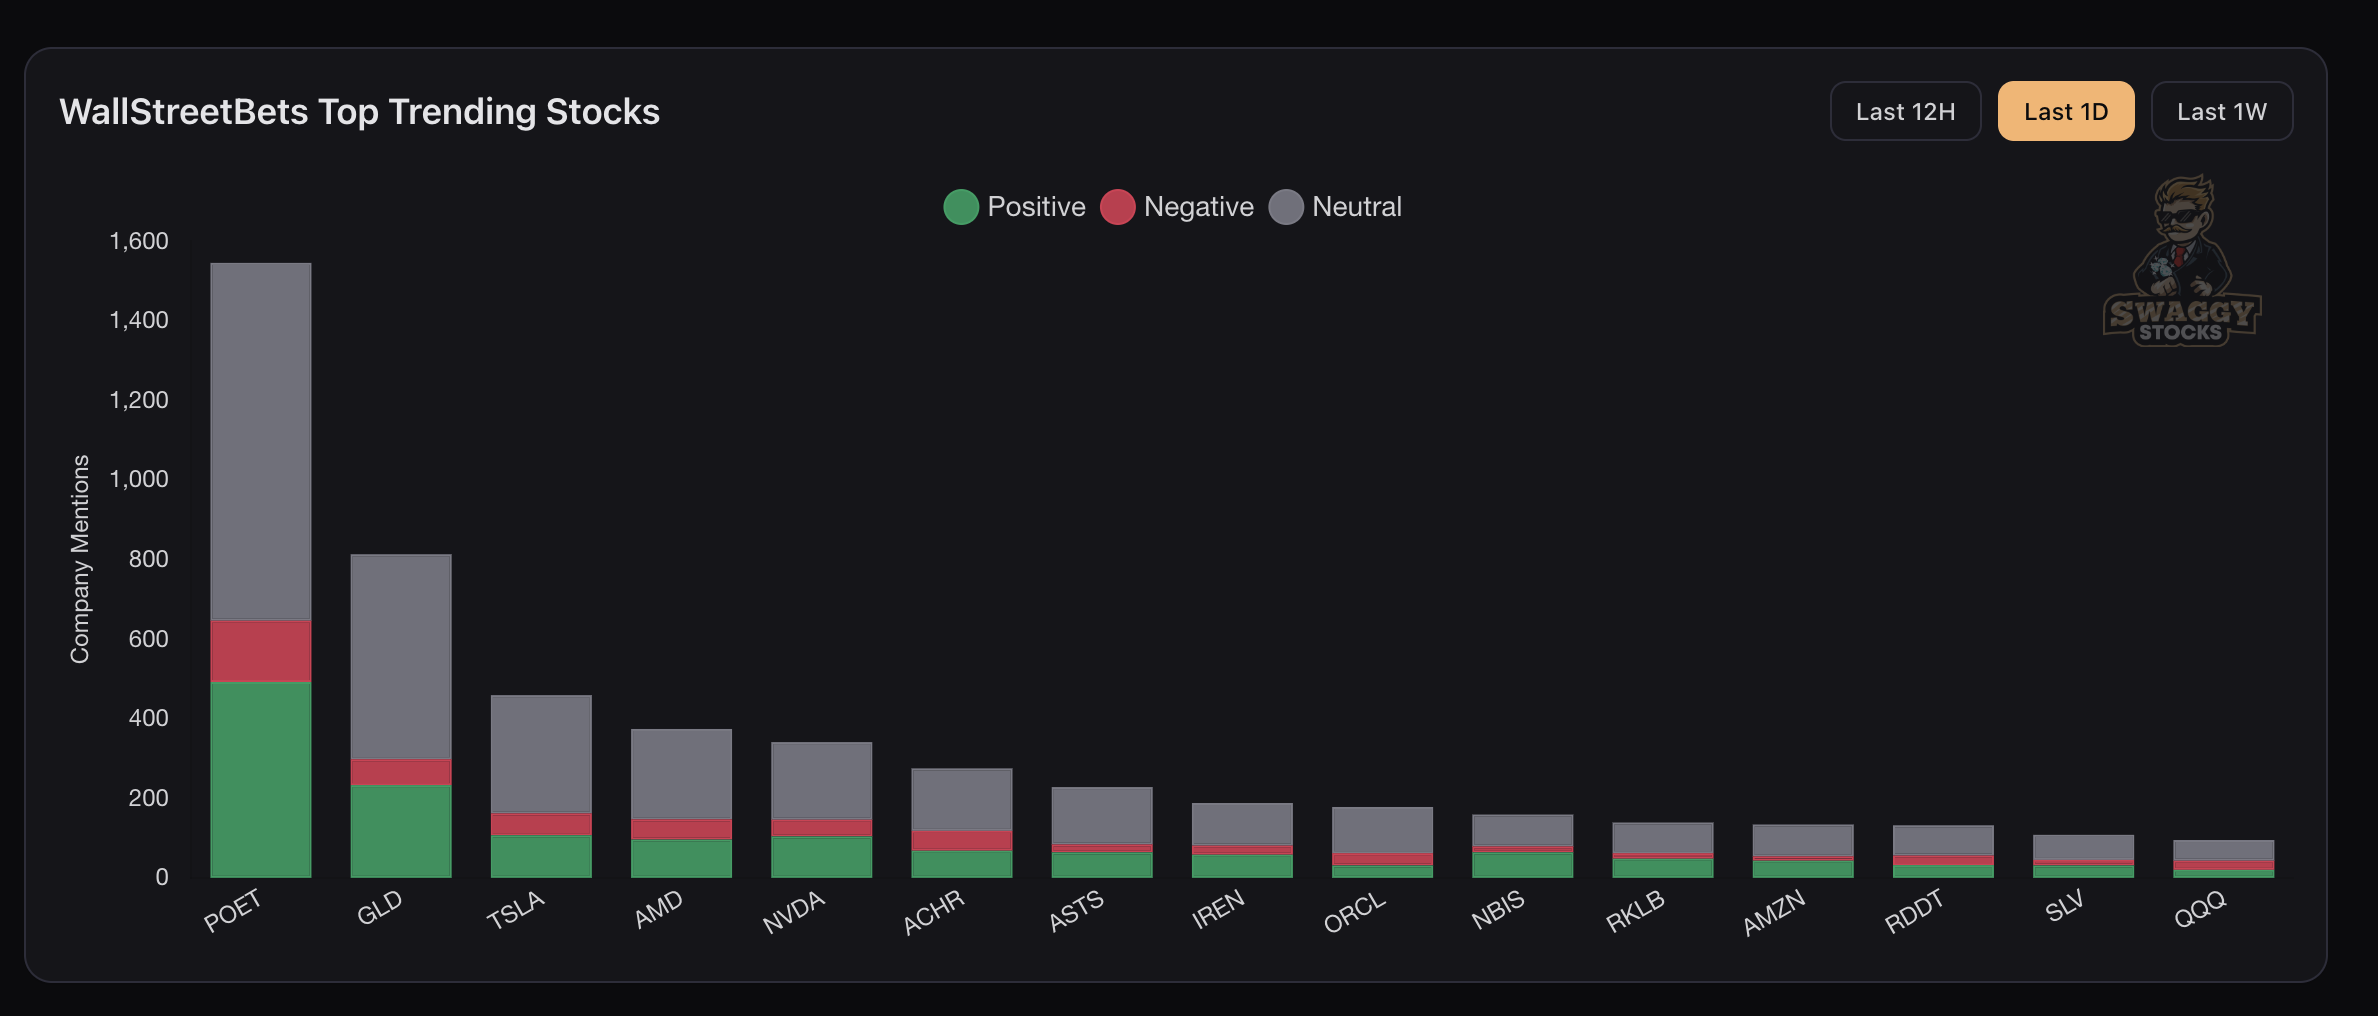
Task: Toggle the Negative legend red circle
Action: (x=1117, y=207)
